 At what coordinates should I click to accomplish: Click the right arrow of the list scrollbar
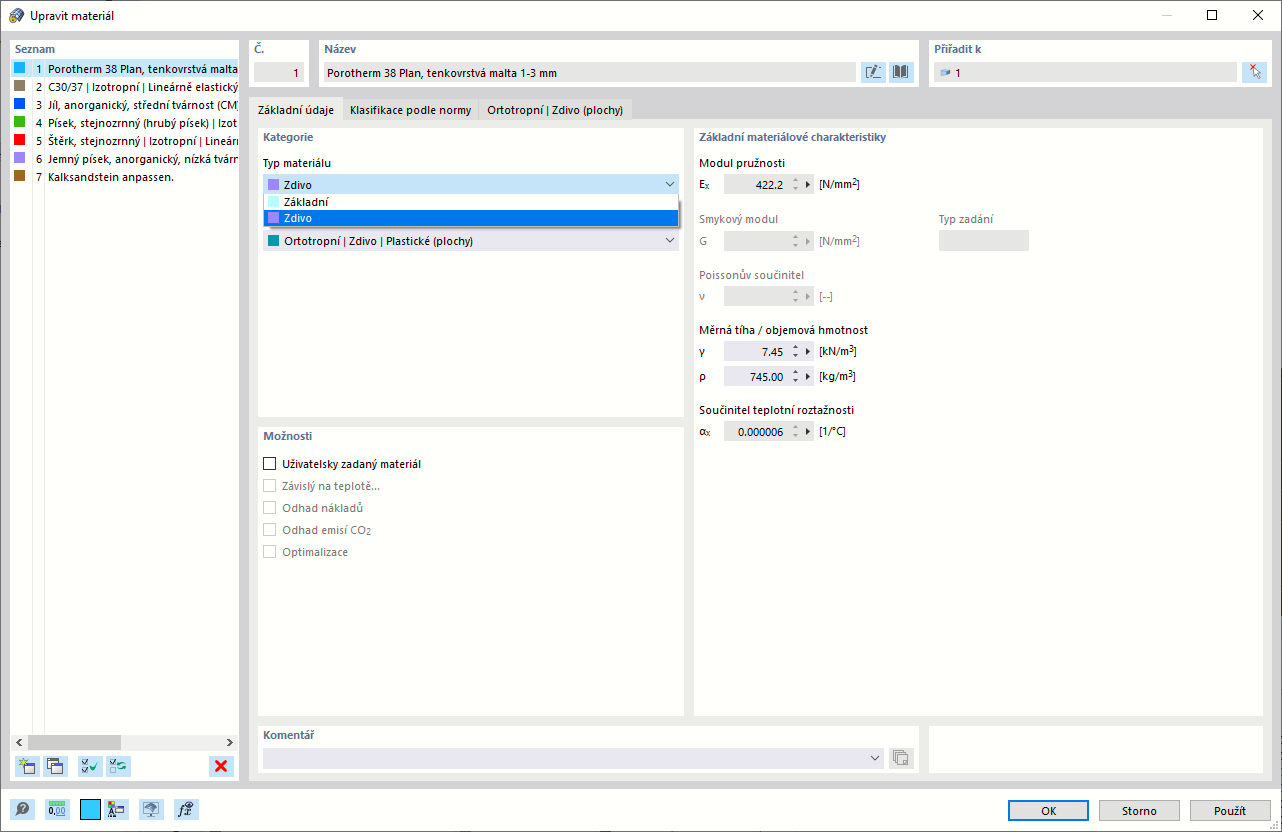click(229, 742)
